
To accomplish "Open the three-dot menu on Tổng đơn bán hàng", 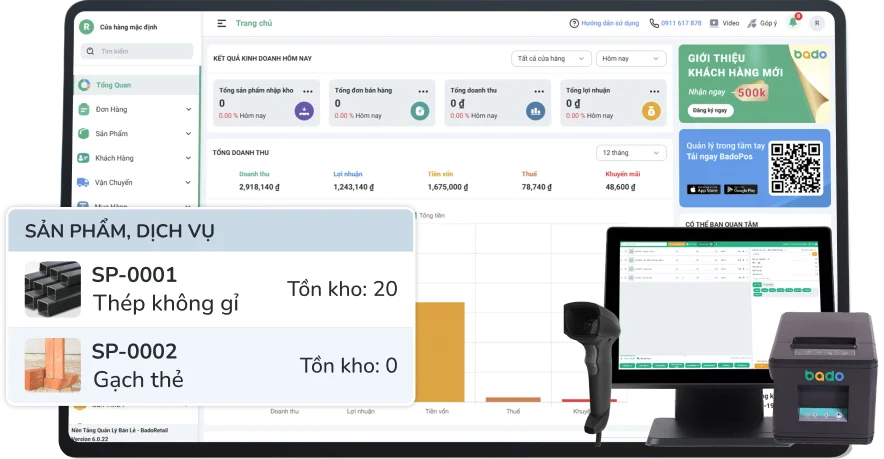I will [x=423, y=91].
